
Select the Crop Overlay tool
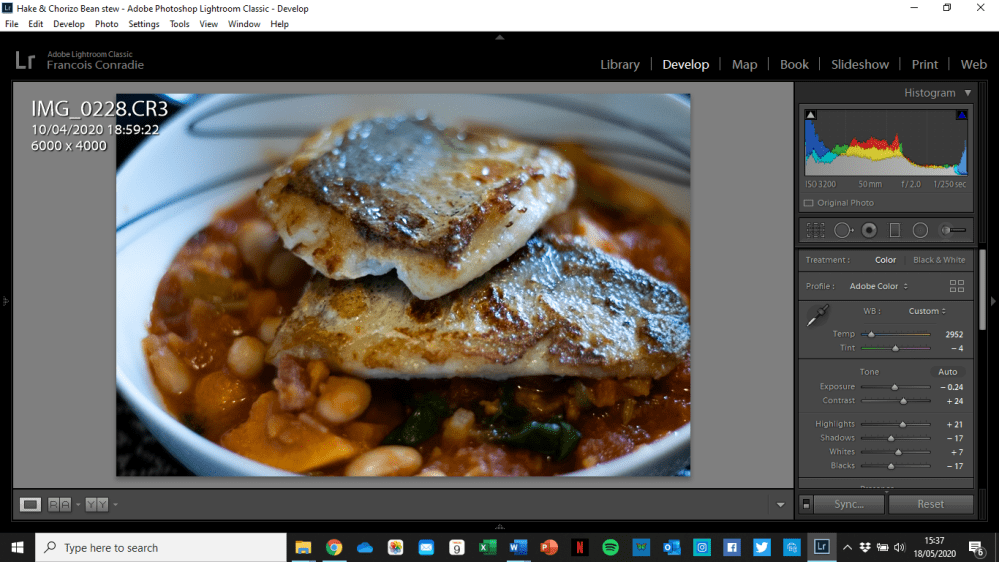click(816, 230)
